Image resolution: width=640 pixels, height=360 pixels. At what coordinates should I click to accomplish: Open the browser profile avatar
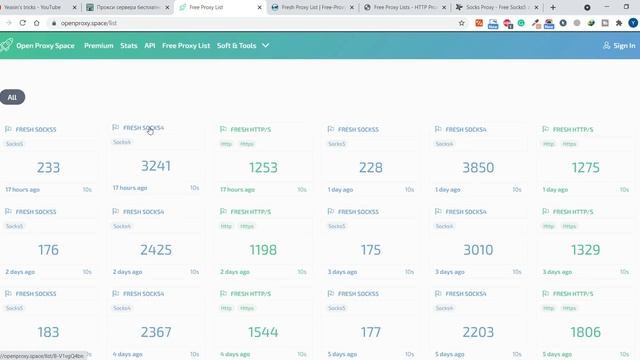633,23
